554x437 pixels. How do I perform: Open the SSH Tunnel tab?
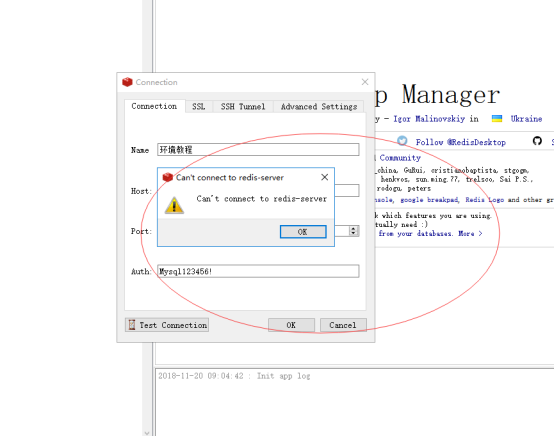(243, 106)
